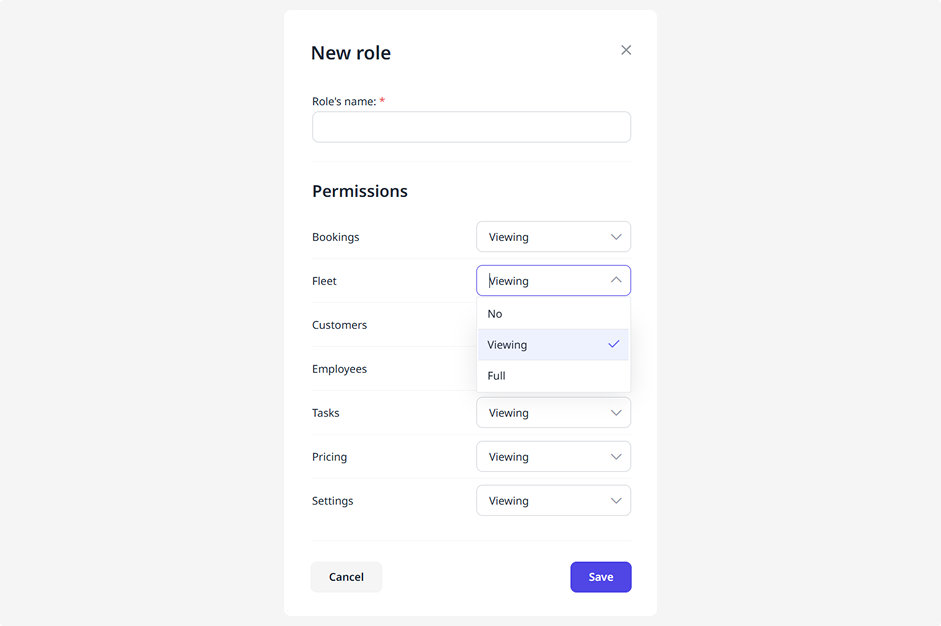The height and width of the screenshot is (626, 941).
Task: Save the new role
Action: tap(600, 577)
